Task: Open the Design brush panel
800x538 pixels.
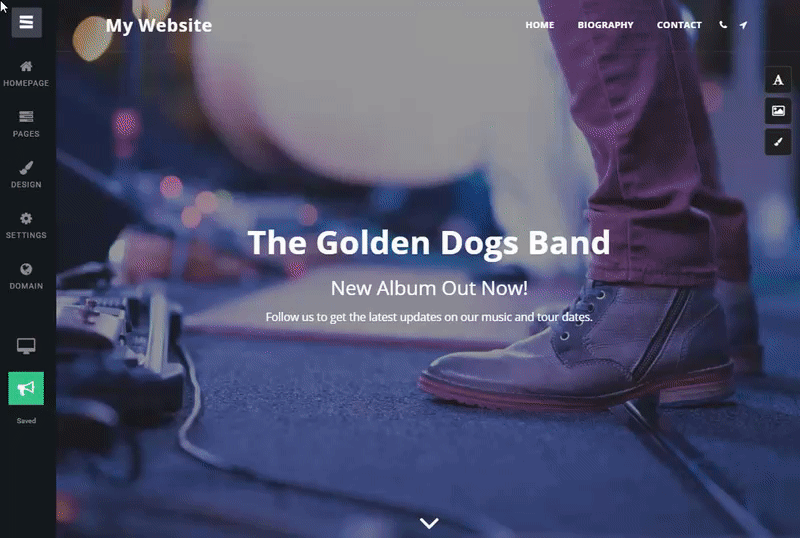Action: [26, 175]
